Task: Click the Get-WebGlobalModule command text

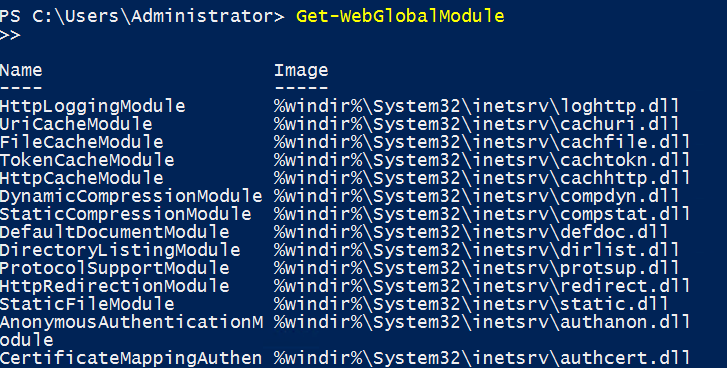Action: pos(400,16)
